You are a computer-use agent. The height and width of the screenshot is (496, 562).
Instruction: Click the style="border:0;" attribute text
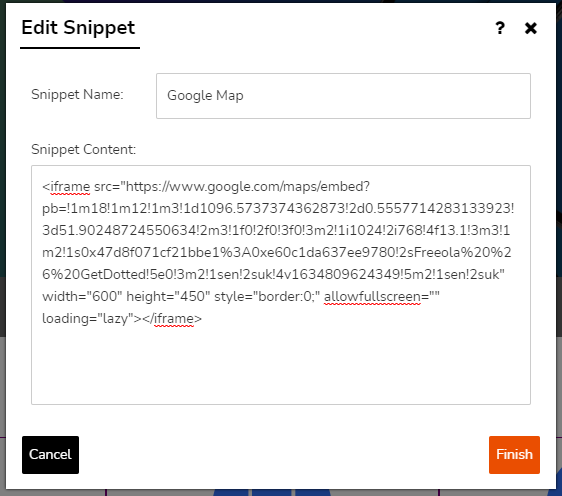click(267, 297)
